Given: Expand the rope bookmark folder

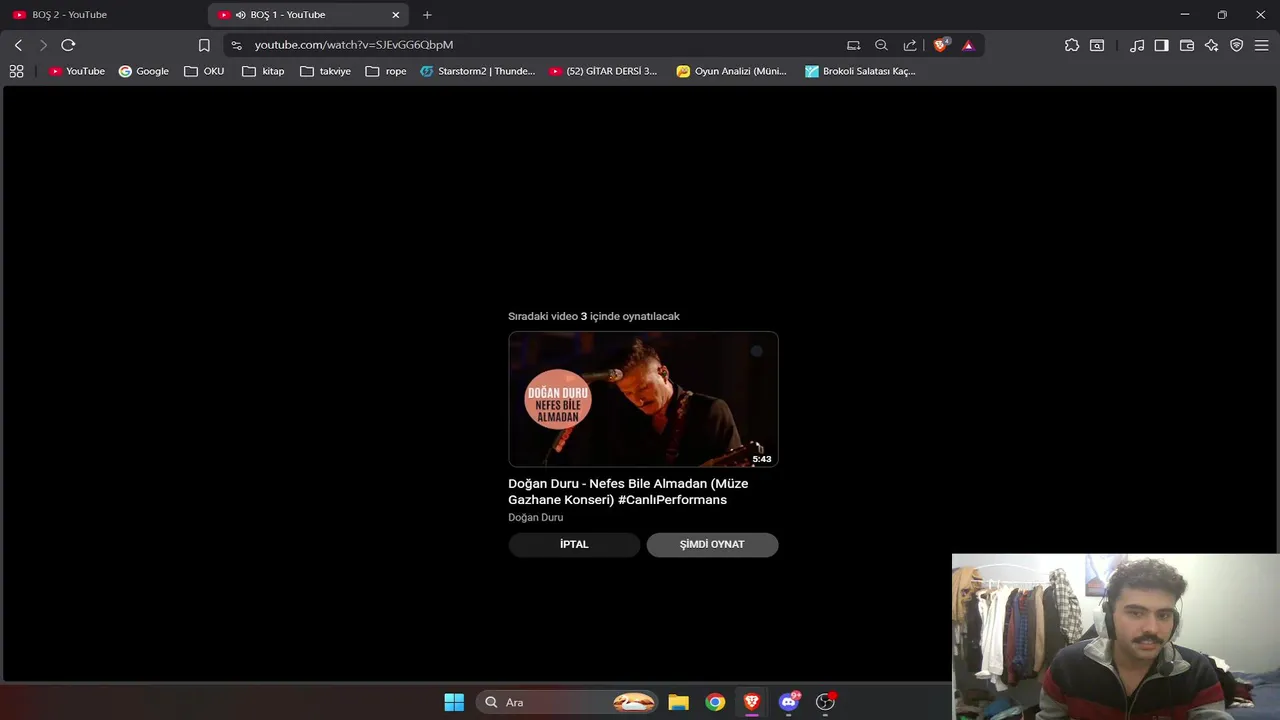Looking at the screenshot, I should [x=386, y=71].
